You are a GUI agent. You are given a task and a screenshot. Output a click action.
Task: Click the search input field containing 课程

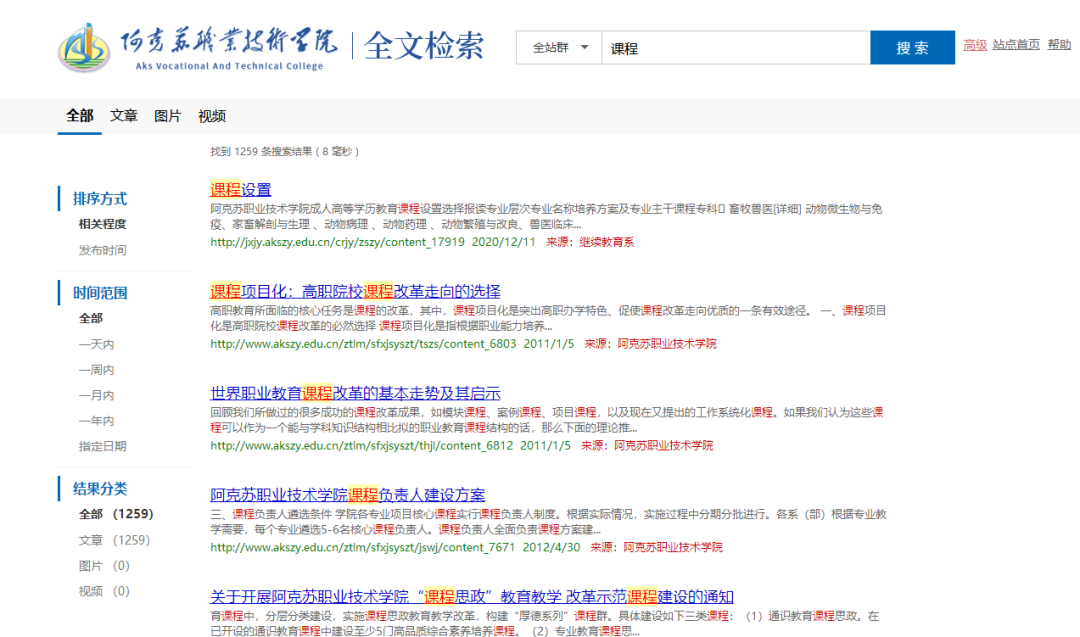point(735,48)
